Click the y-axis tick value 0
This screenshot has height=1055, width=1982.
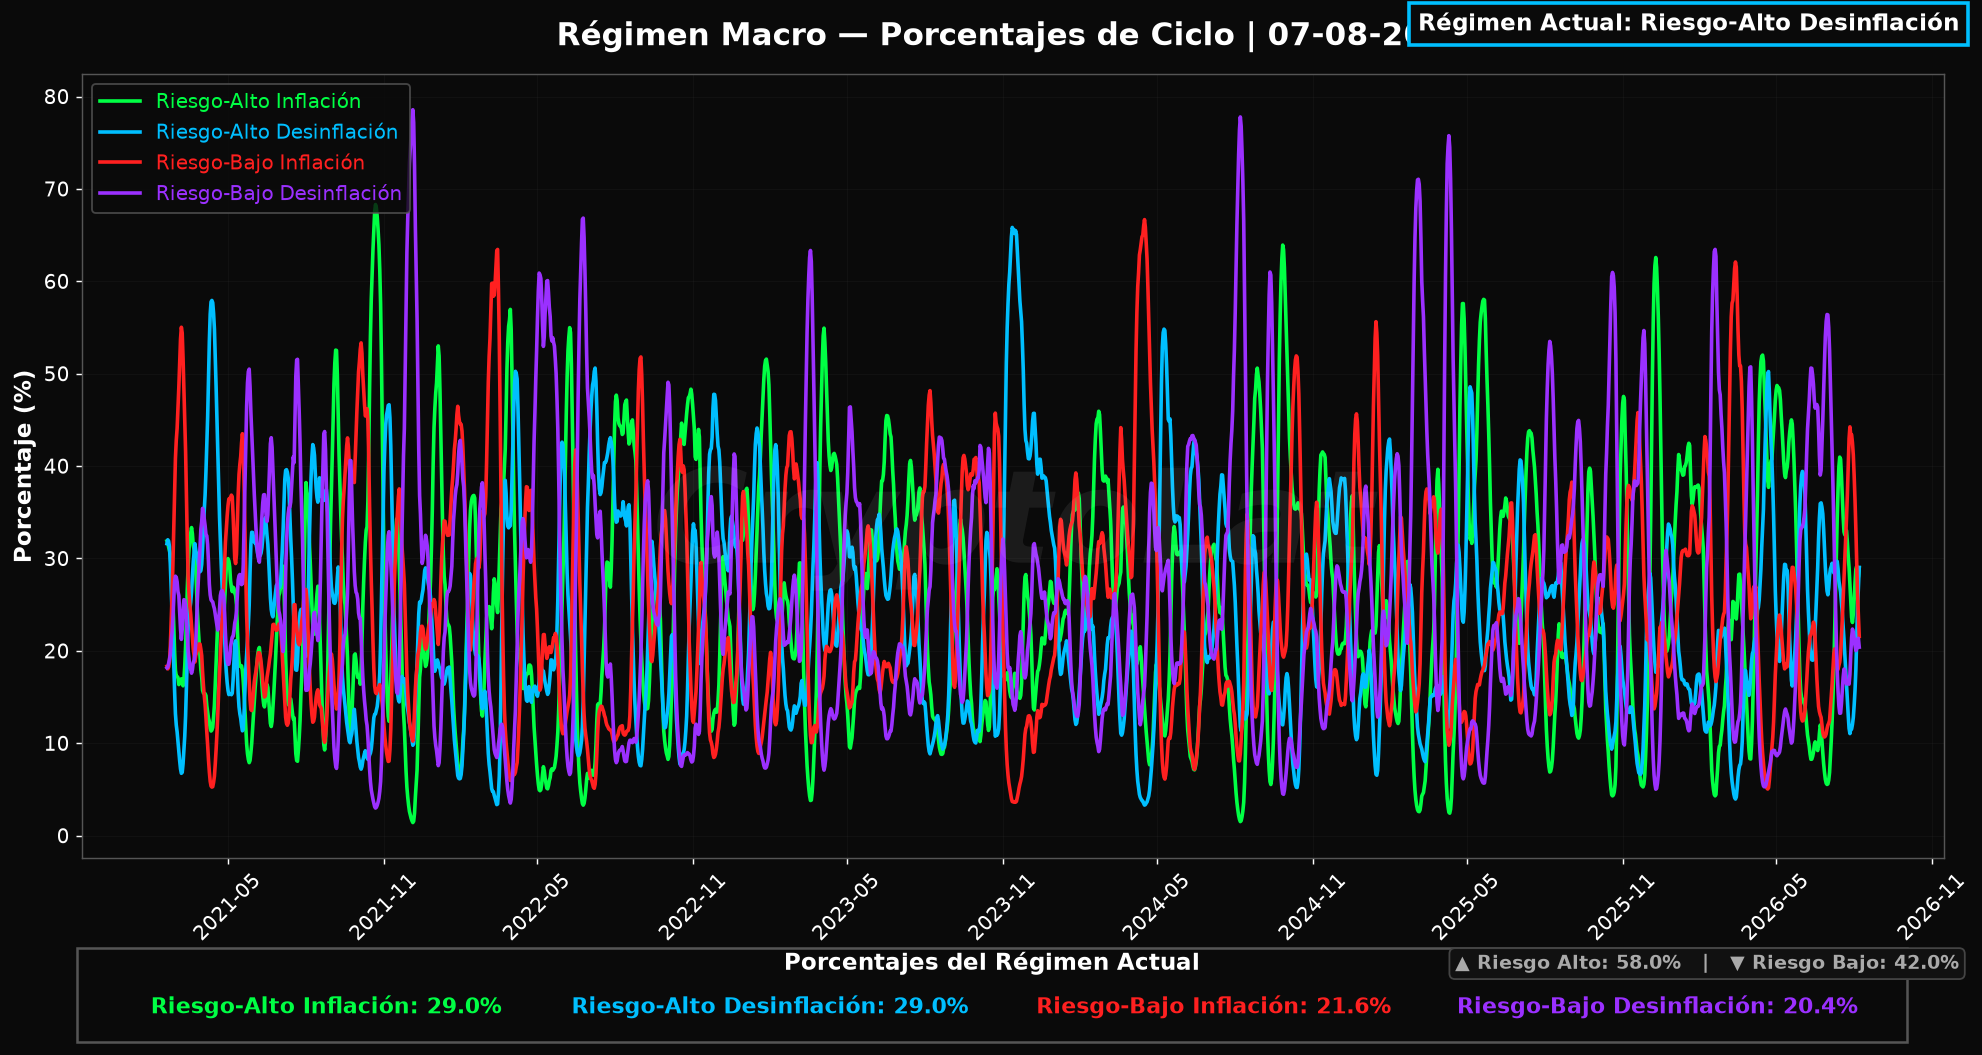click(x=63, y=836)
